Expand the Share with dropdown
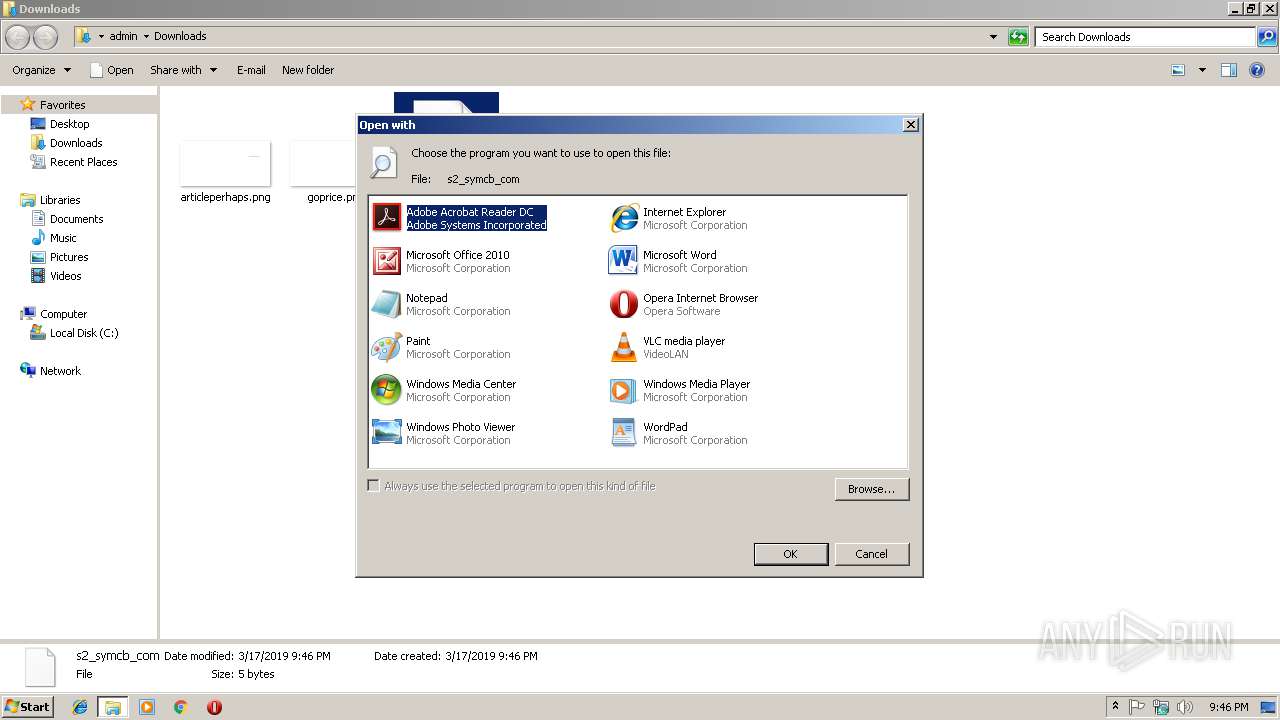The height and width of the screenshot is (720, 1280). (183, 70)
